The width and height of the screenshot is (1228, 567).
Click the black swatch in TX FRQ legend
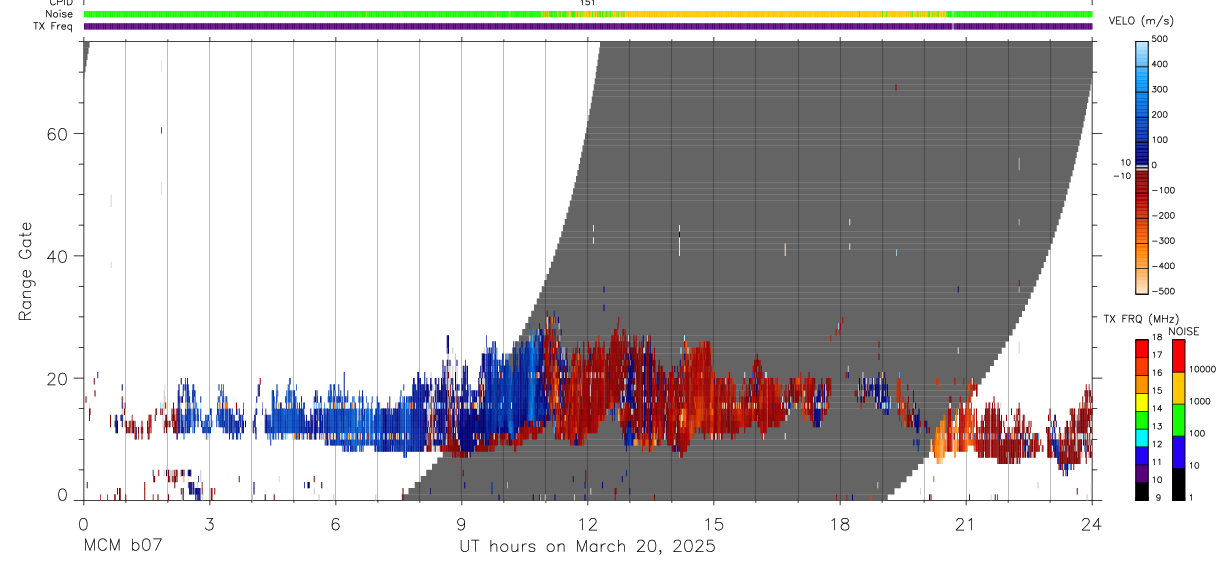1141,491
